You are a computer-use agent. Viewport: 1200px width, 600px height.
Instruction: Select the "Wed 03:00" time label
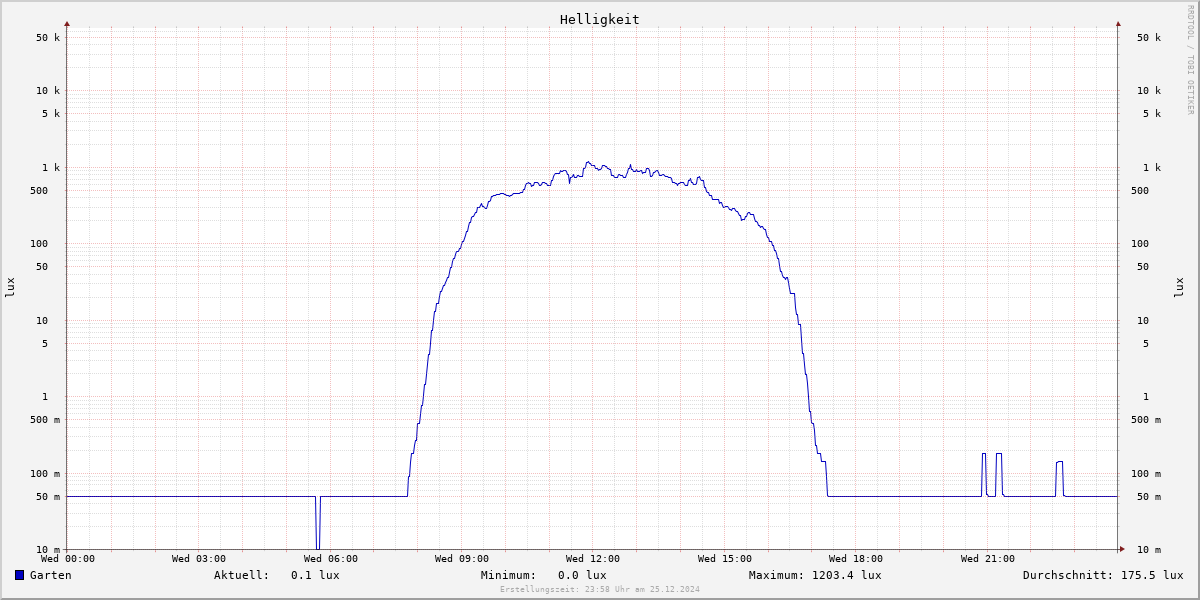[x=199, y=559]
